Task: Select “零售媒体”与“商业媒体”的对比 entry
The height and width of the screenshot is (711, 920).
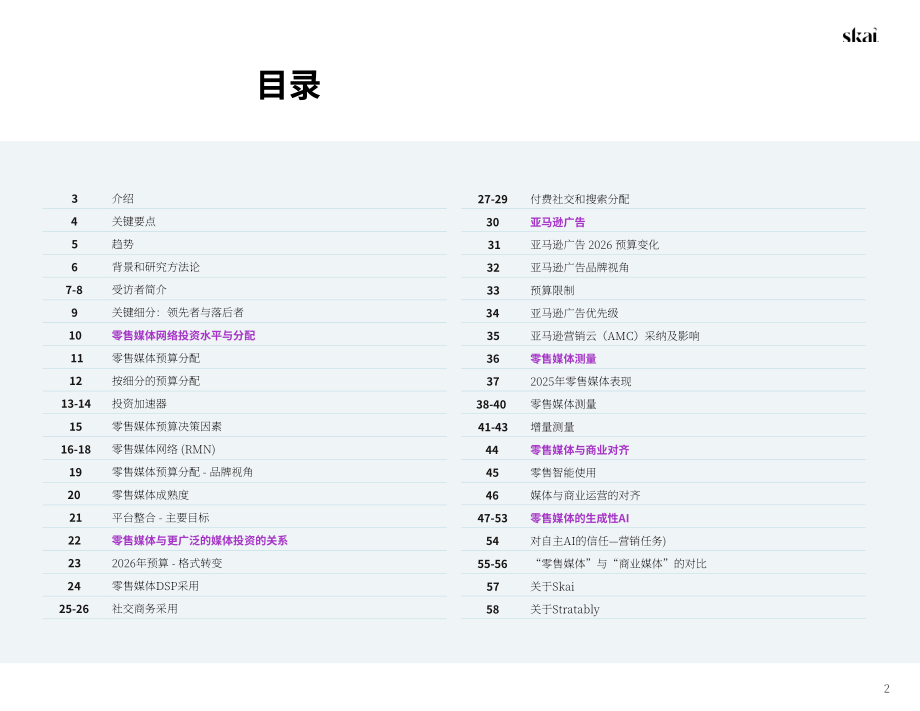Action: (x=619, y=564)
